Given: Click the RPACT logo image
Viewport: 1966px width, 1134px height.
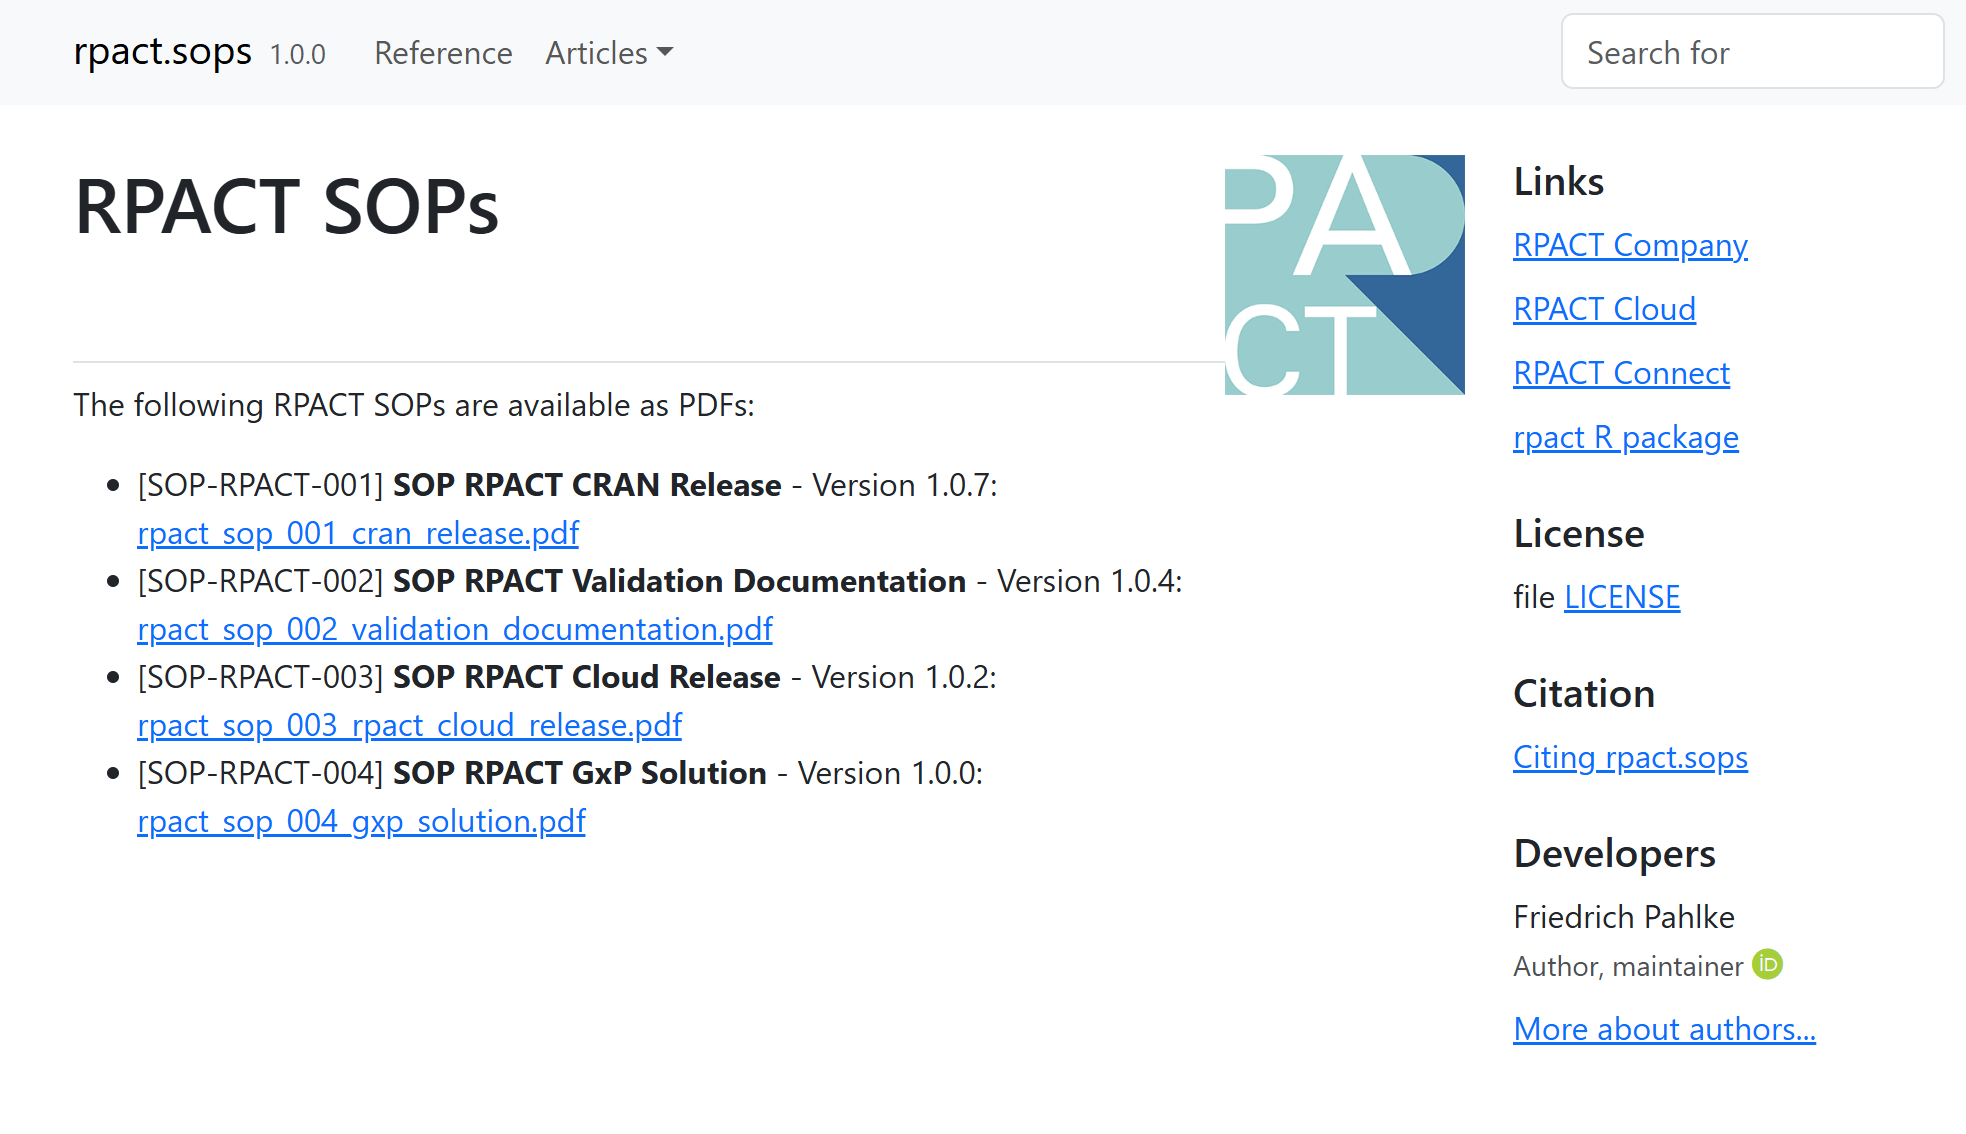Looking at the screenshot, I should [x=1344, y=275].
